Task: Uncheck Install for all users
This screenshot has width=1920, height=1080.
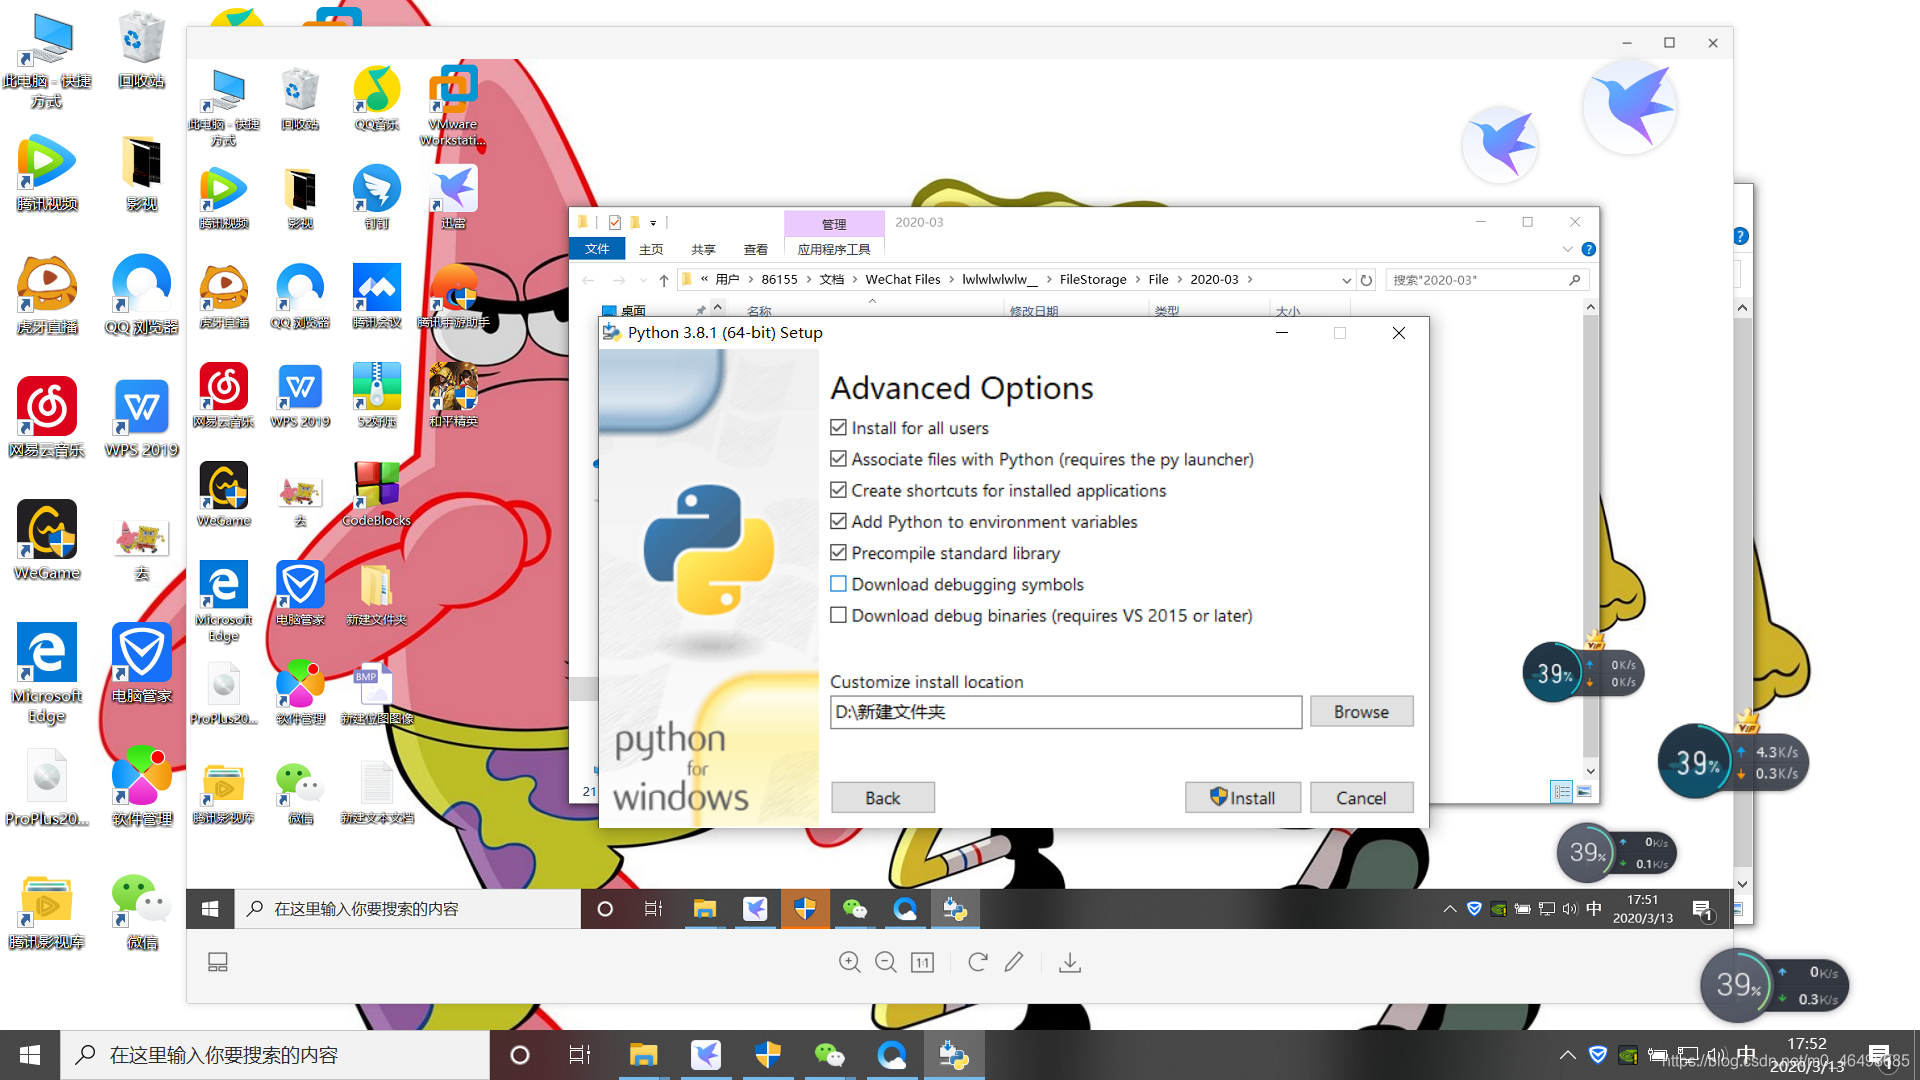Action: 838,428
